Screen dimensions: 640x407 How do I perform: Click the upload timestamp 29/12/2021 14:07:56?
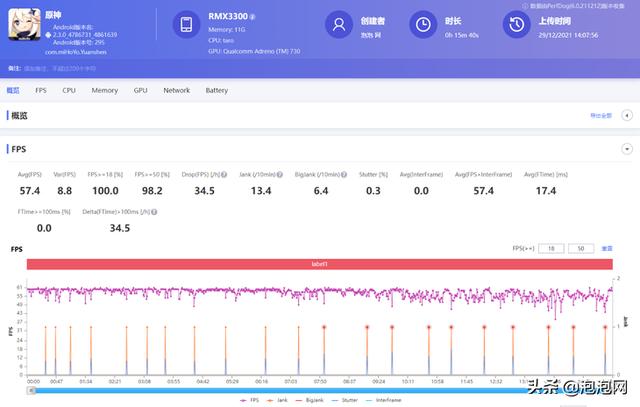point(568,35)
